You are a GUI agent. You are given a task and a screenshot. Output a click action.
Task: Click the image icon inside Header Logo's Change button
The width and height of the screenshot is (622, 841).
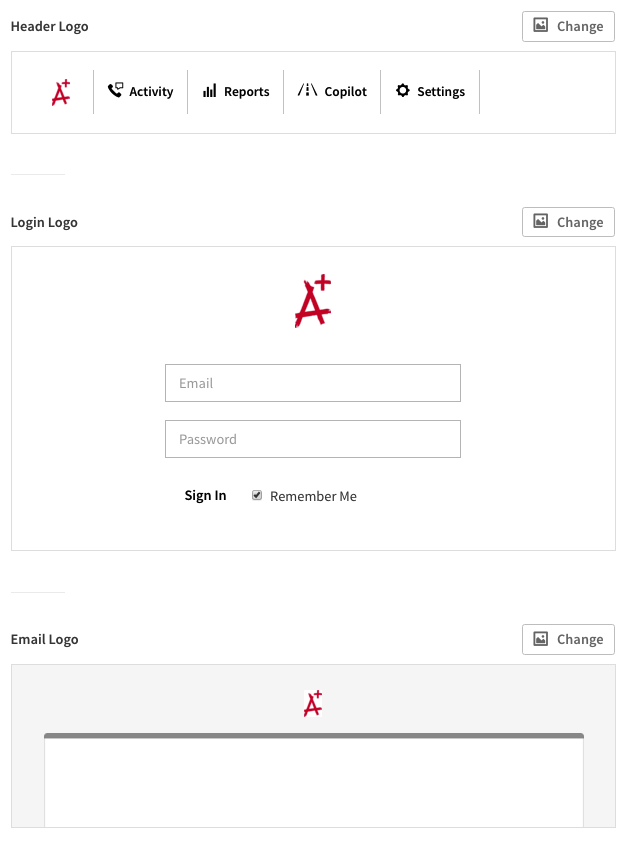point(541,26)
